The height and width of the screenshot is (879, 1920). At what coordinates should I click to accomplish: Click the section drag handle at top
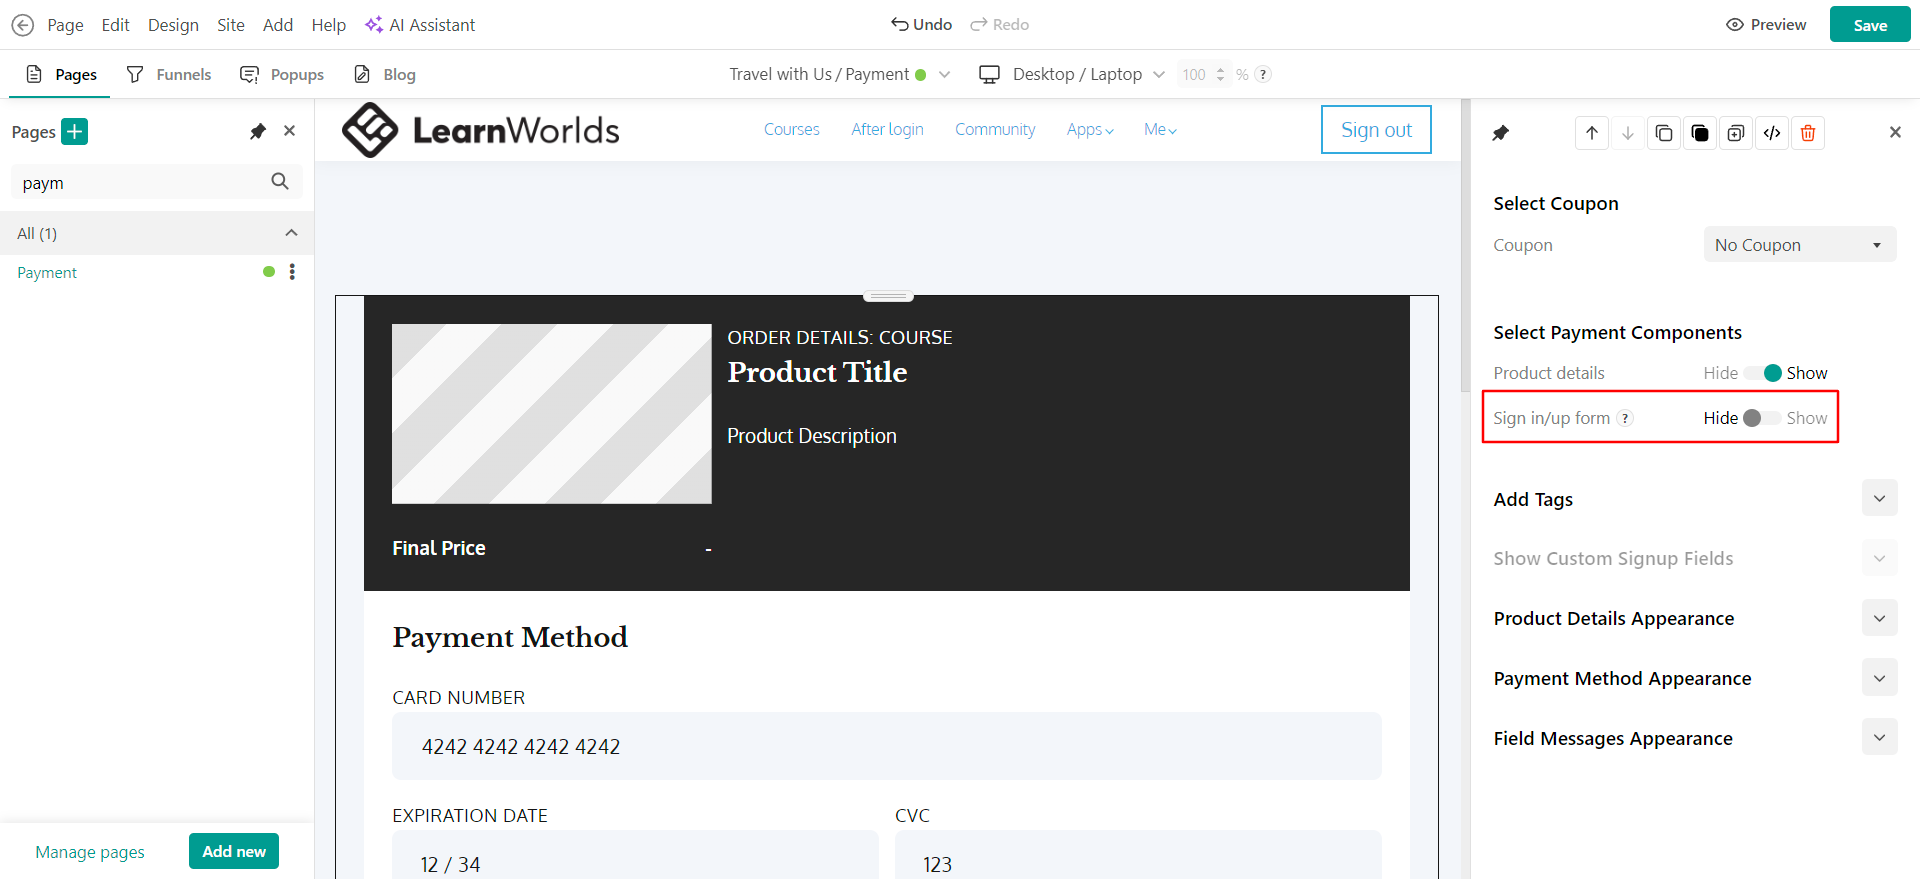[888, 296]
